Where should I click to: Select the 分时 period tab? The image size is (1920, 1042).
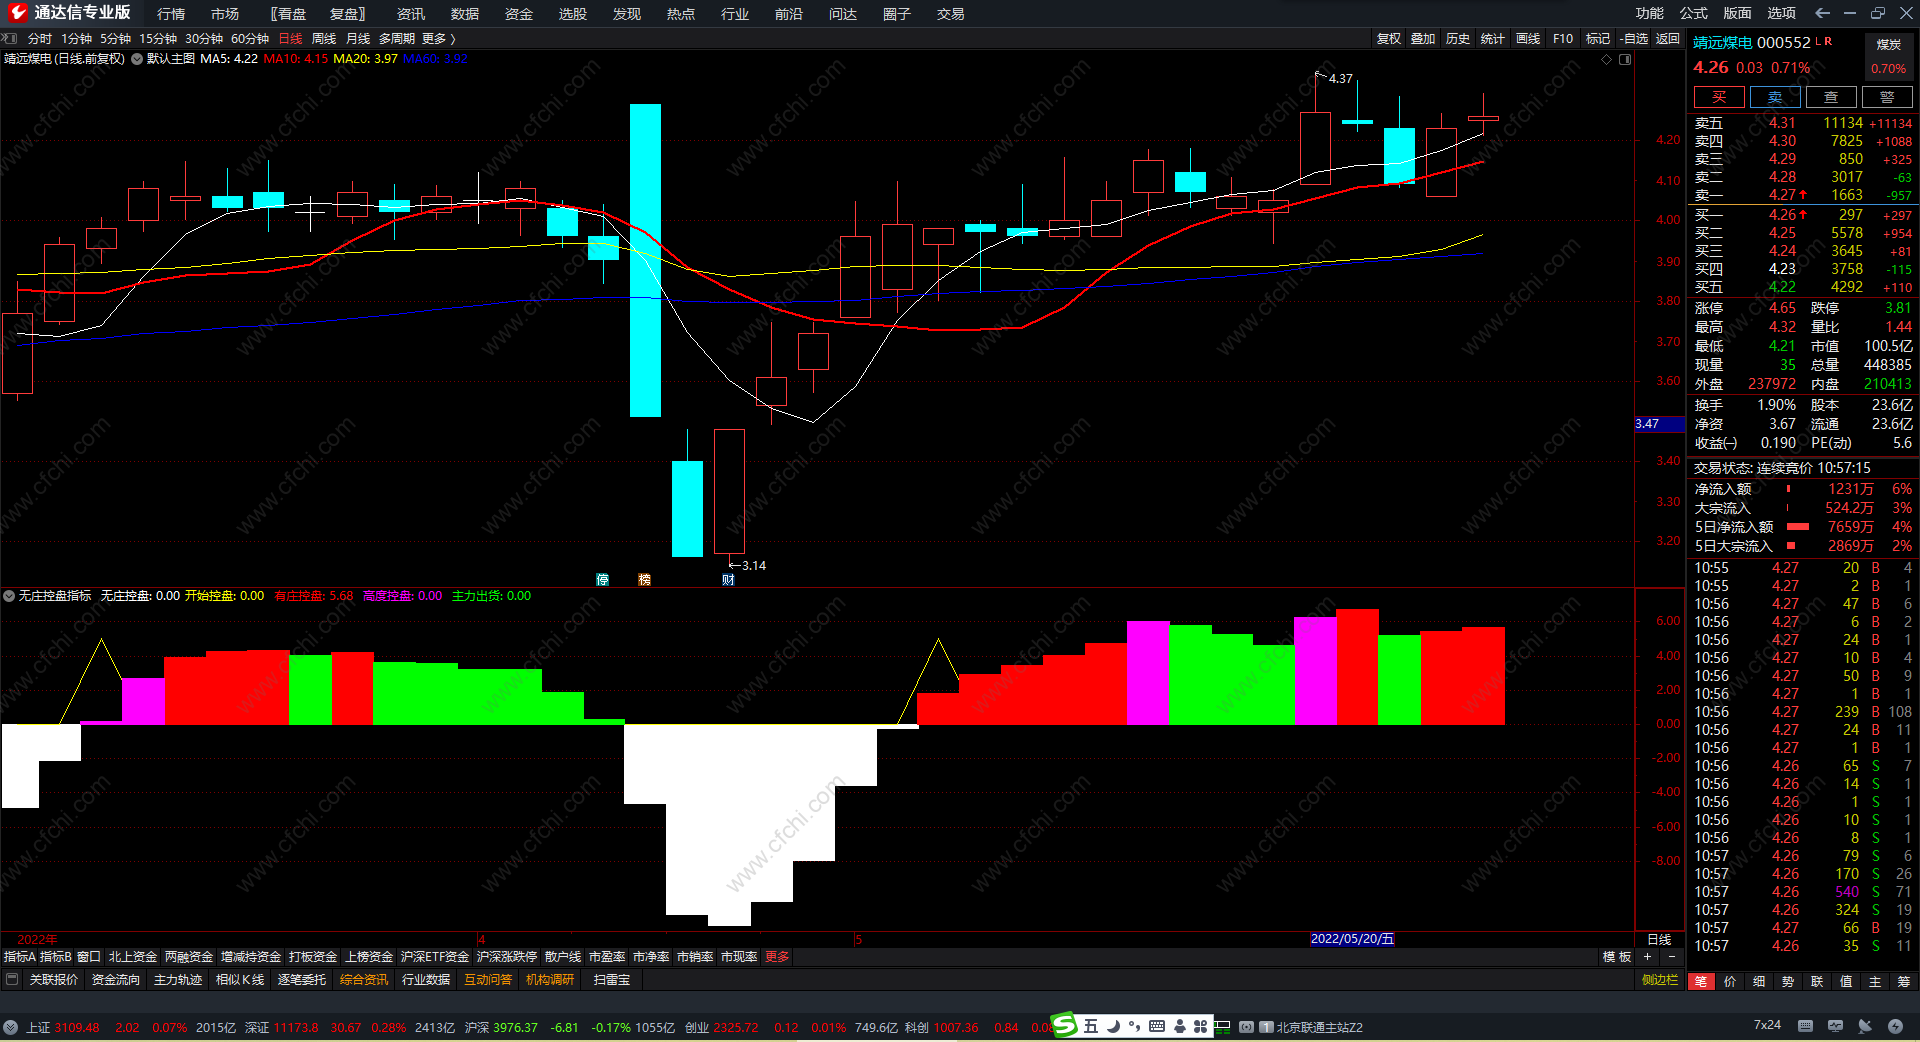click(40, 39)
